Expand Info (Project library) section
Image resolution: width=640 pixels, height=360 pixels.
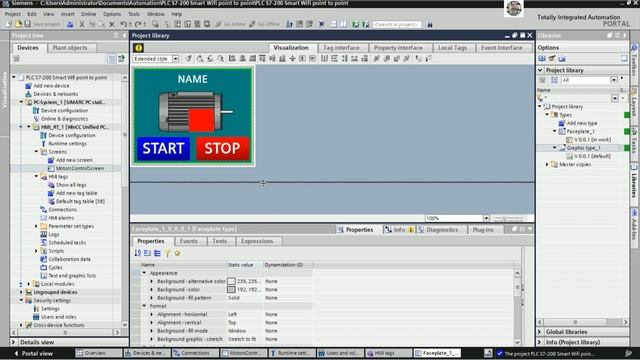pos(540,342)
